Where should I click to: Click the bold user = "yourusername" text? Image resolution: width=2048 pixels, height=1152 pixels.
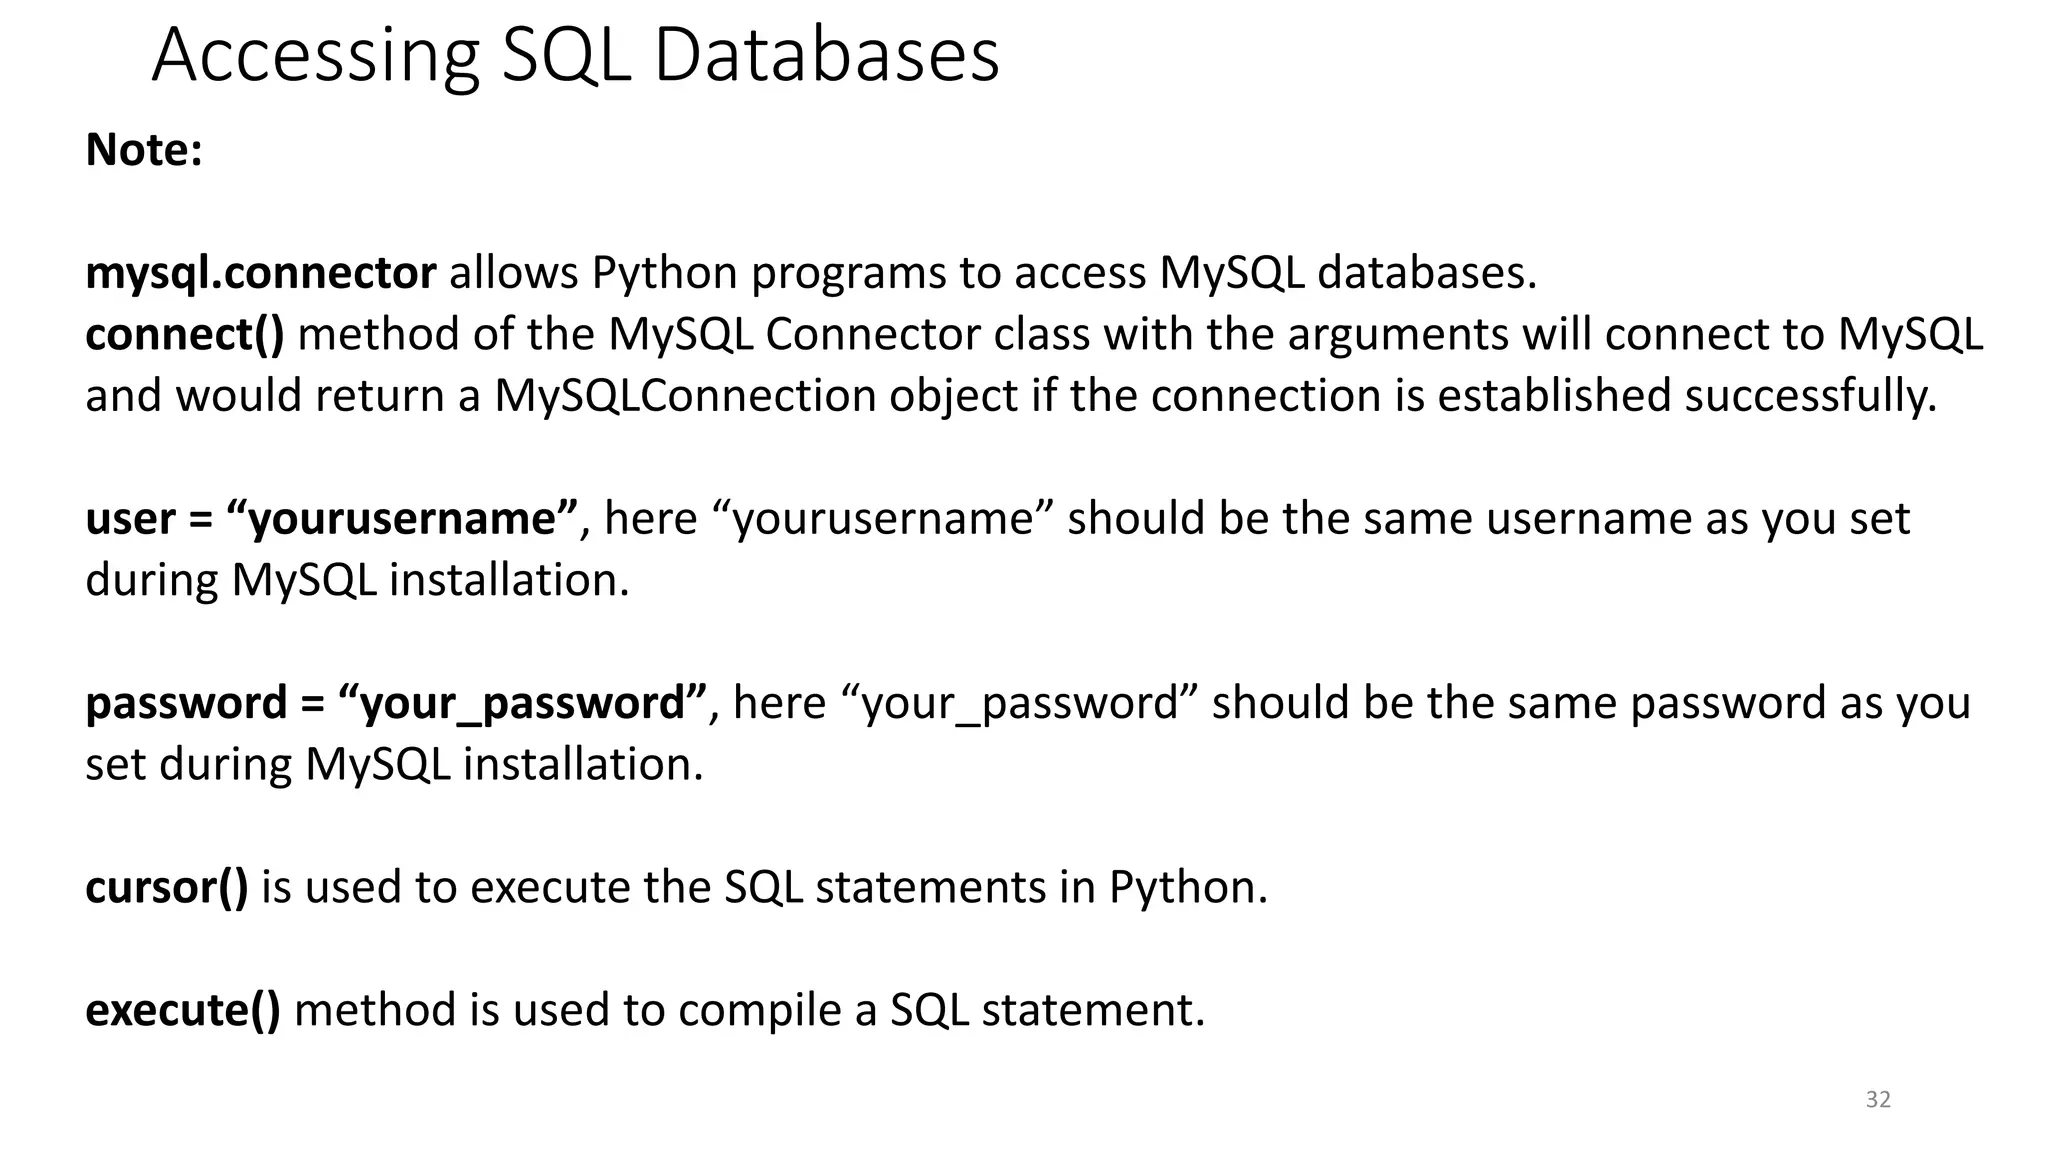pos(332,519)
